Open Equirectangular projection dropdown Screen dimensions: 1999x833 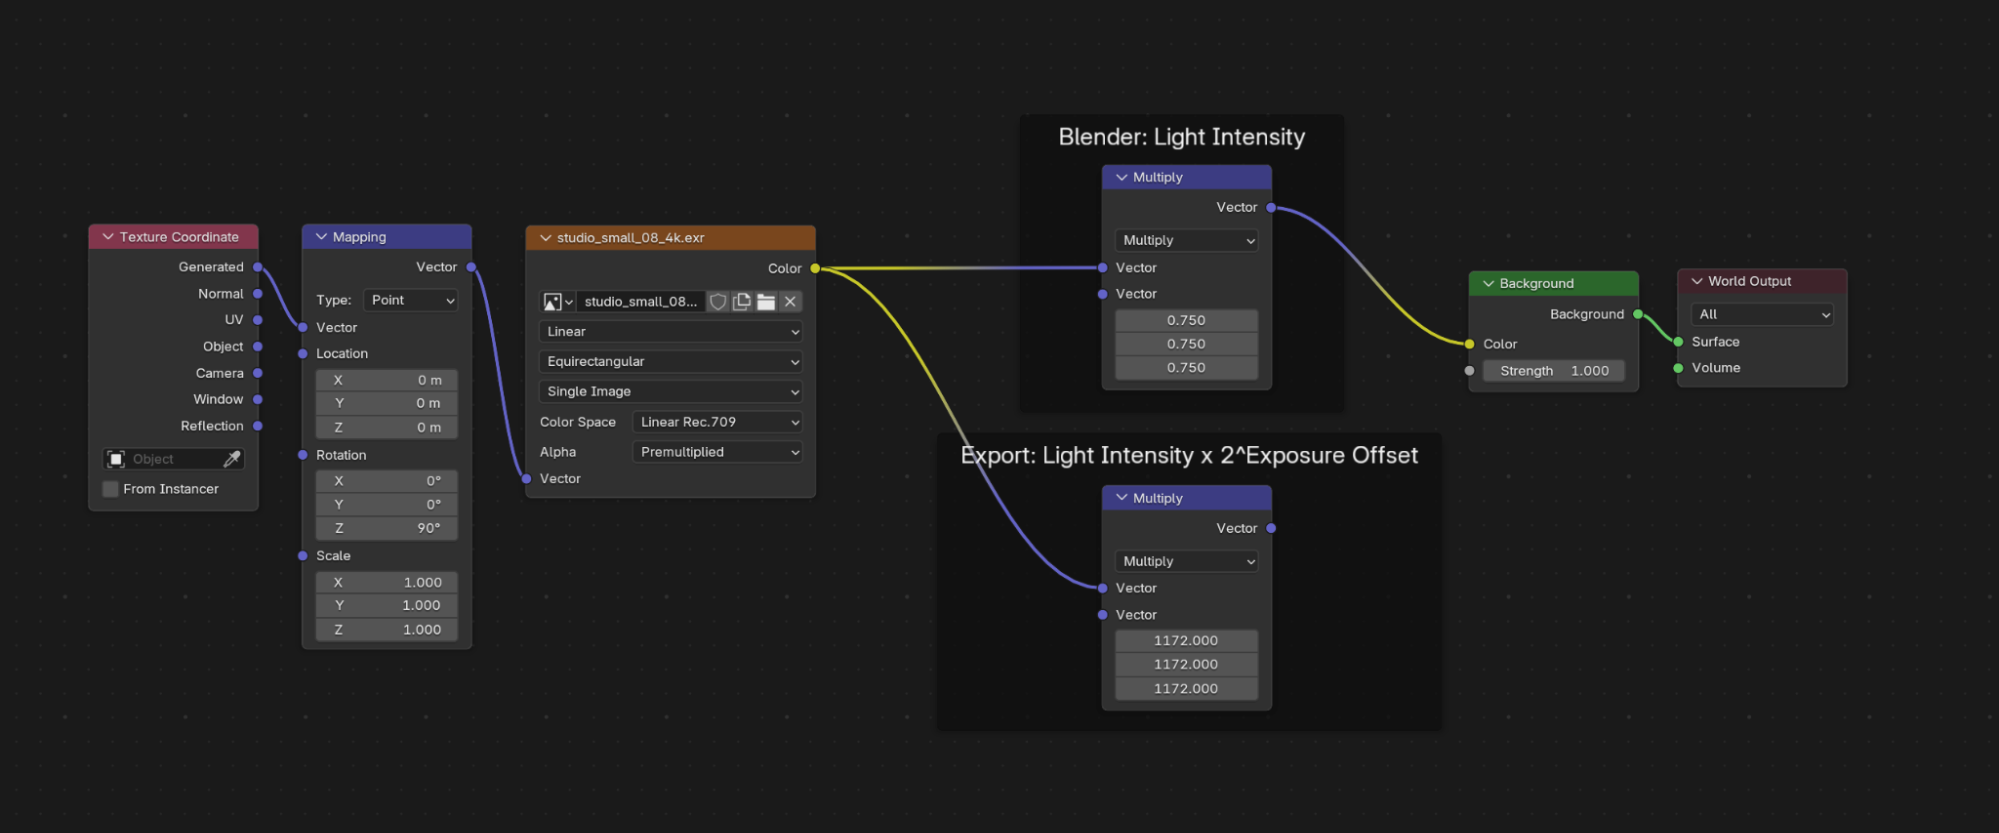point(670,362)
